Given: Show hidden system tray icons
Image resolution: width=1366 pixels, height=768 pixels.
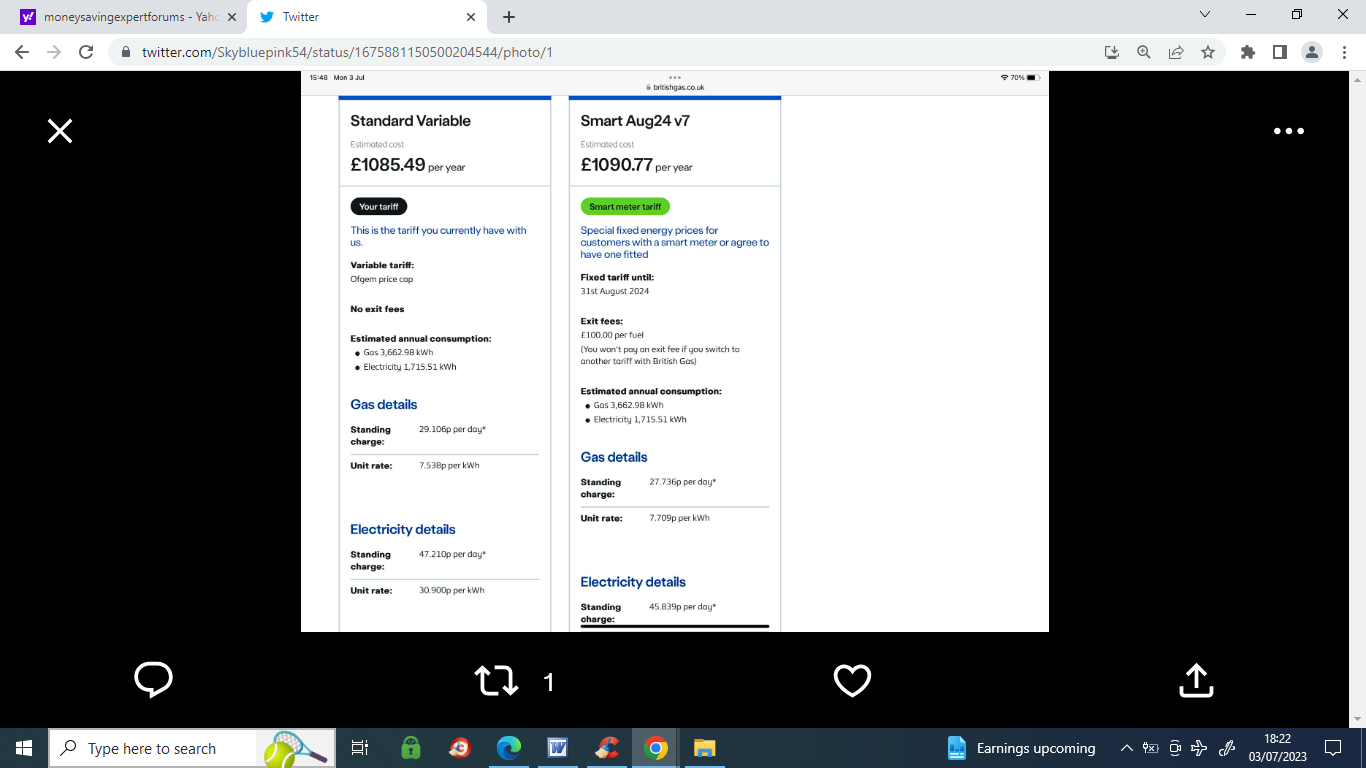Looking at the screenshot, I should [1127, 748].
